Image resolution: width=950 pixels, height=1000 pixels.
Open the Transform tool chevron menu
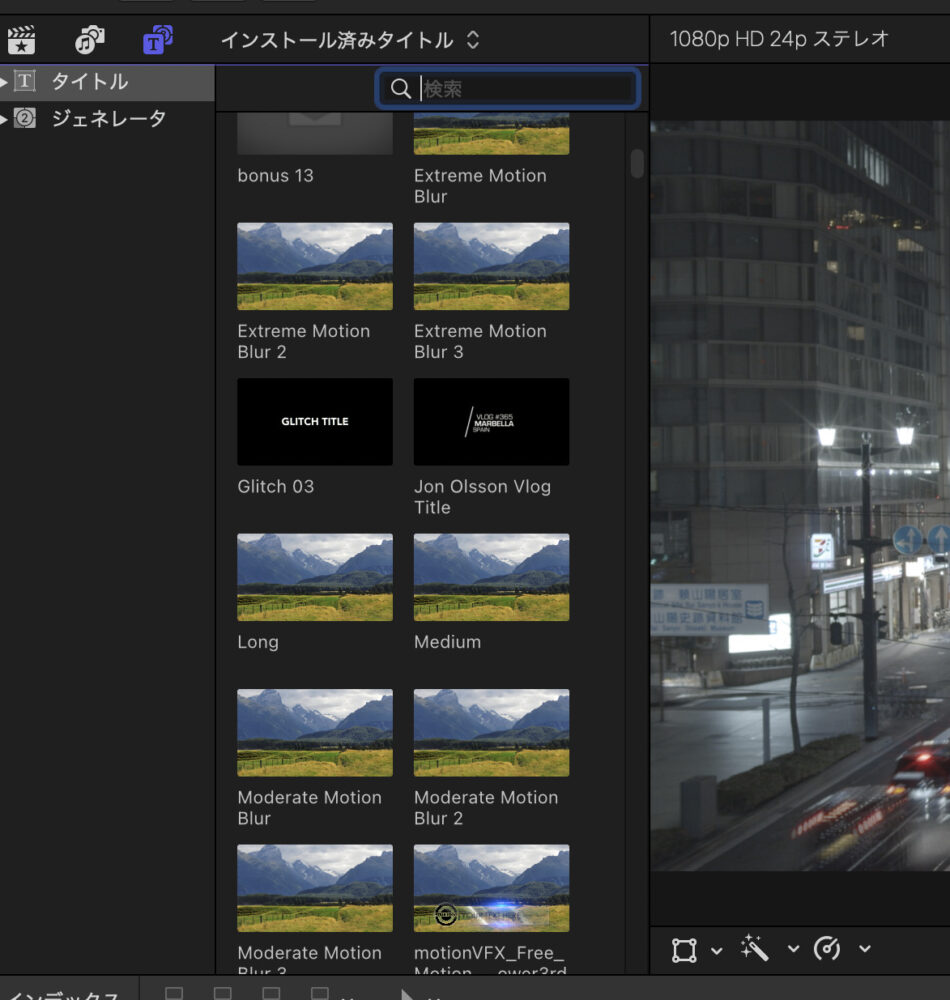tap(716, 950)
